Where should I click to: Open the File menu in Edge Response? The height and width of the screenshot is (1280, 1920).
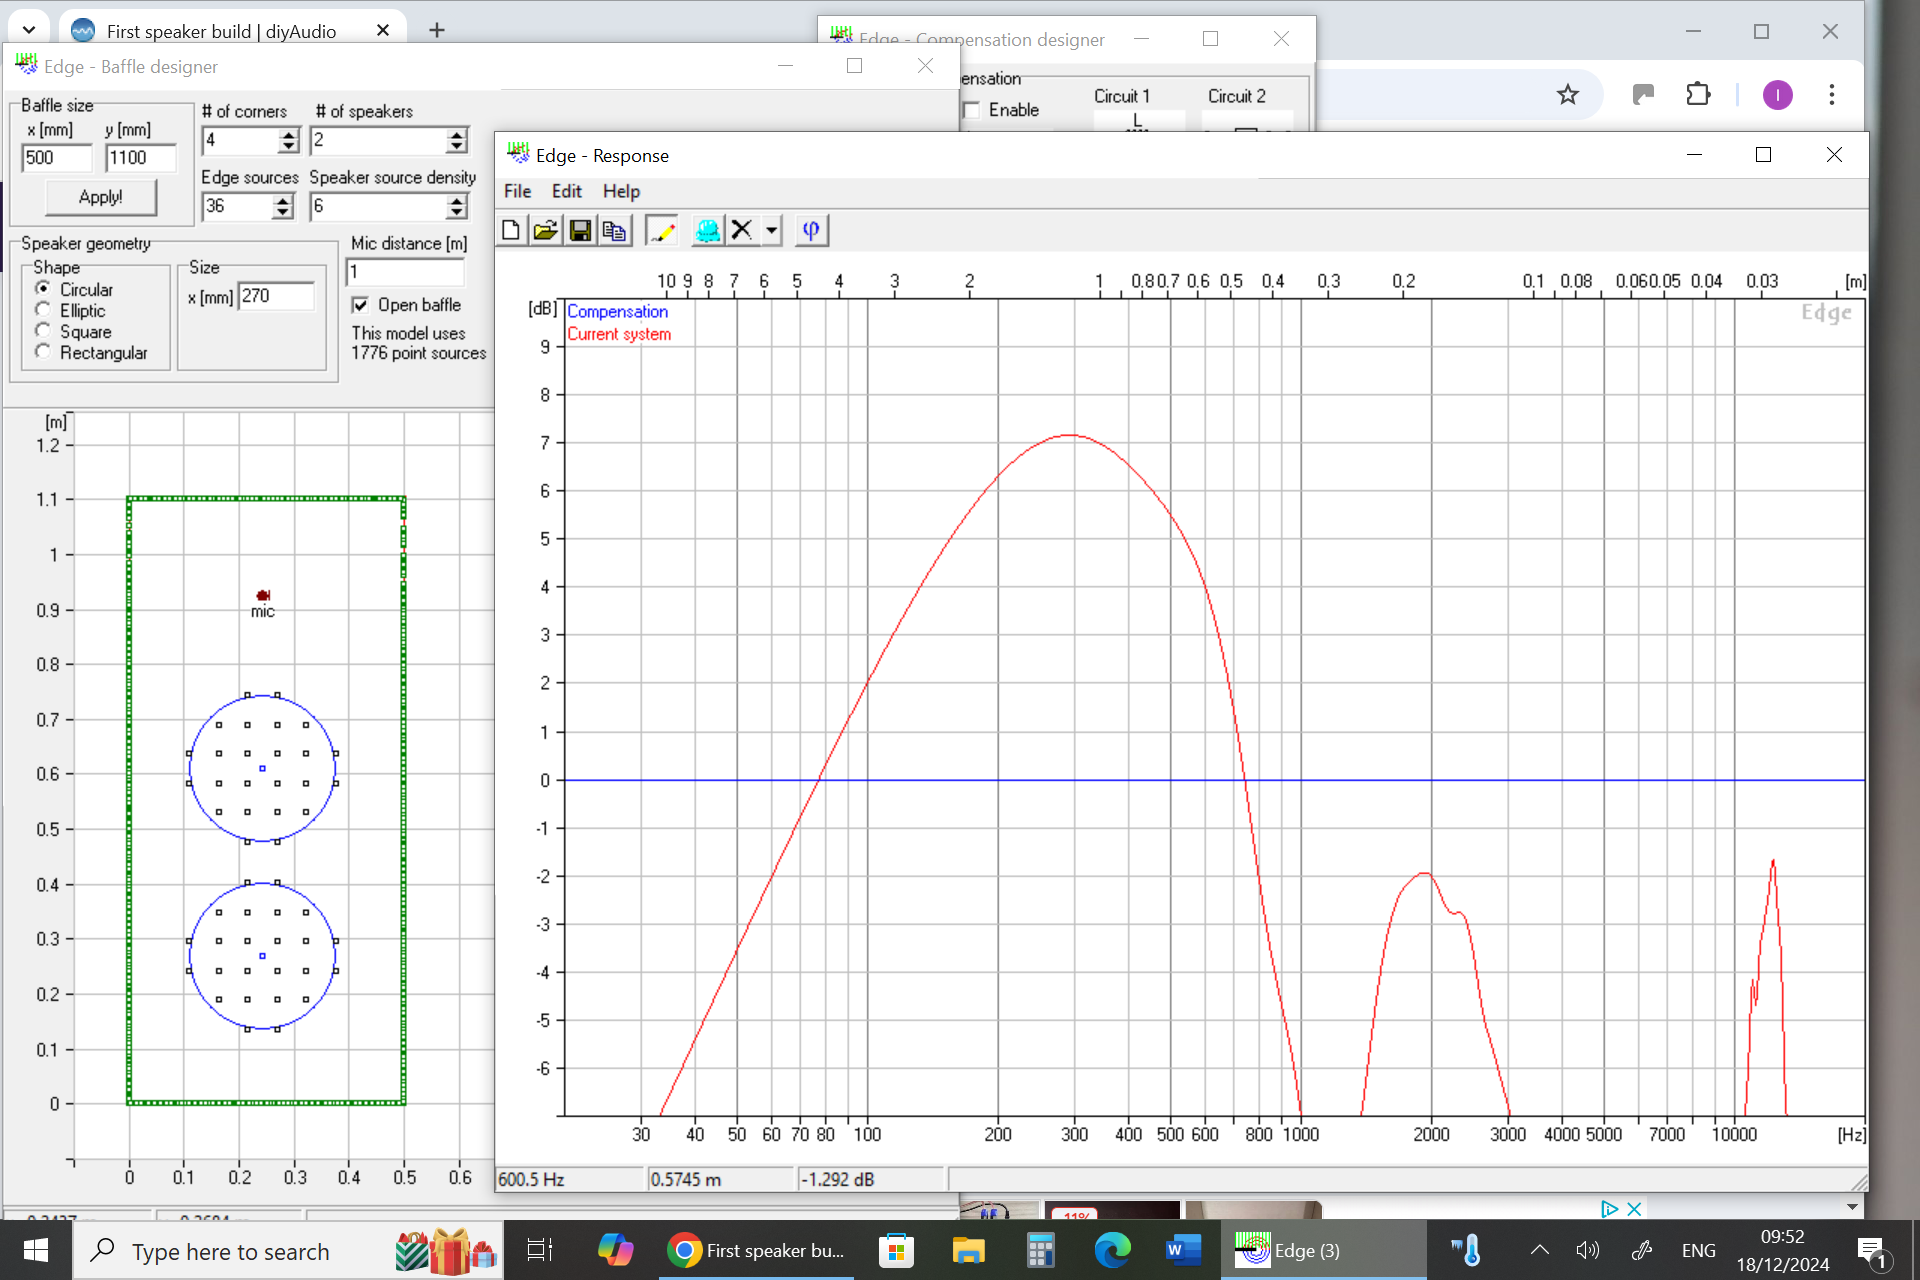pyautogui.click(x=517, y=191)
